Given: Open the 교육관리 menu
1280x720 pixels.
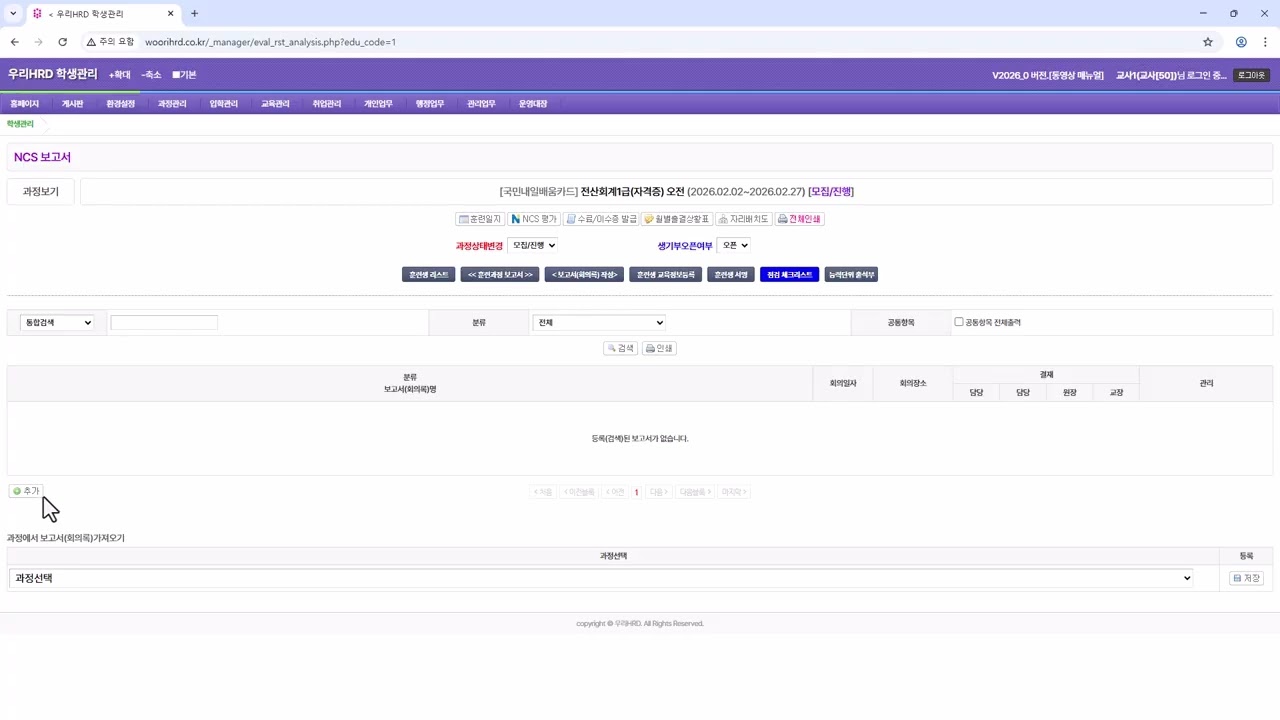Looking at the screenshot, I should (x=275, y=104).
